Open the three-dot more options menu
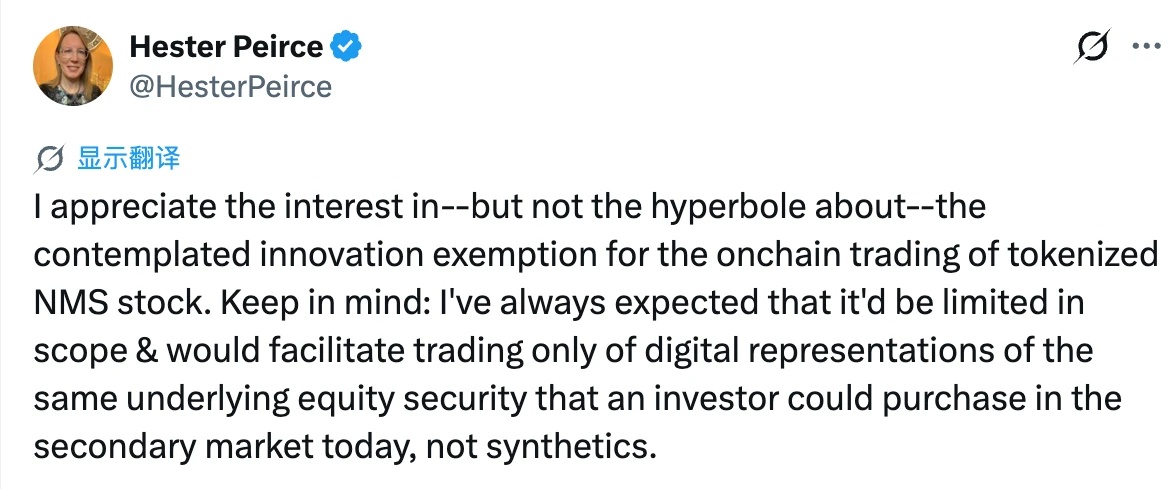Viewport: 1175px width, 489px height. (1145, 46)
